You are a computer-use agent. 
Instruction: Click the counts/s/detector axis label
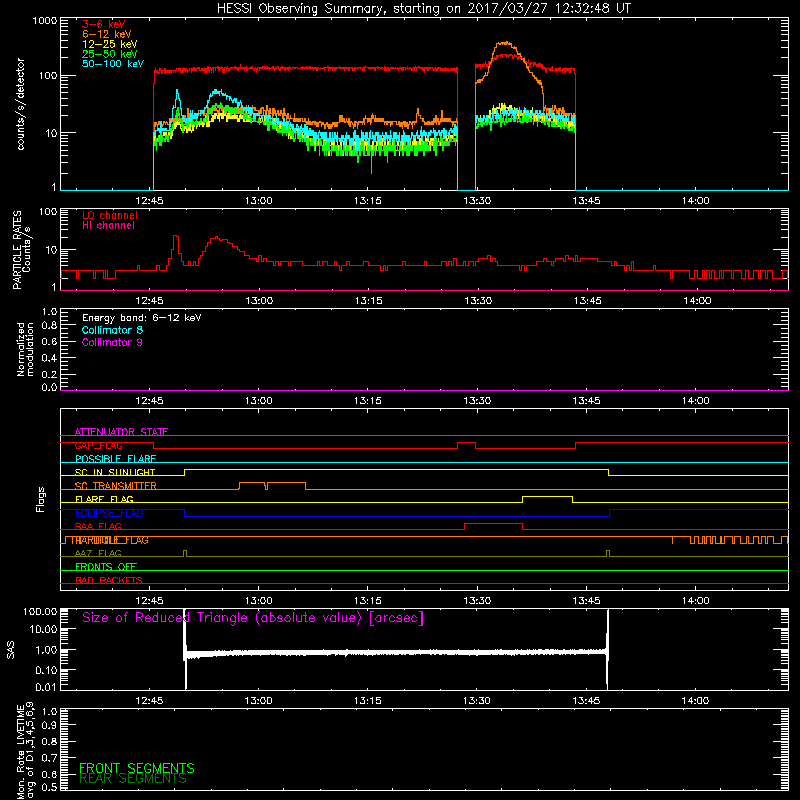tap(21, 104)
